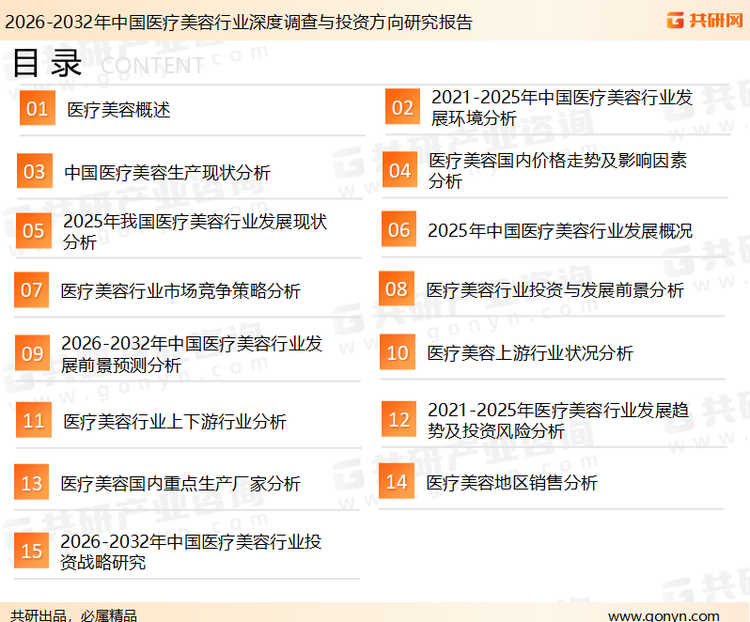
Task: Select 2021-2025年医疗美容行业发展趋势及投资风险分析 entry
Action: click(x=558, y=420)
